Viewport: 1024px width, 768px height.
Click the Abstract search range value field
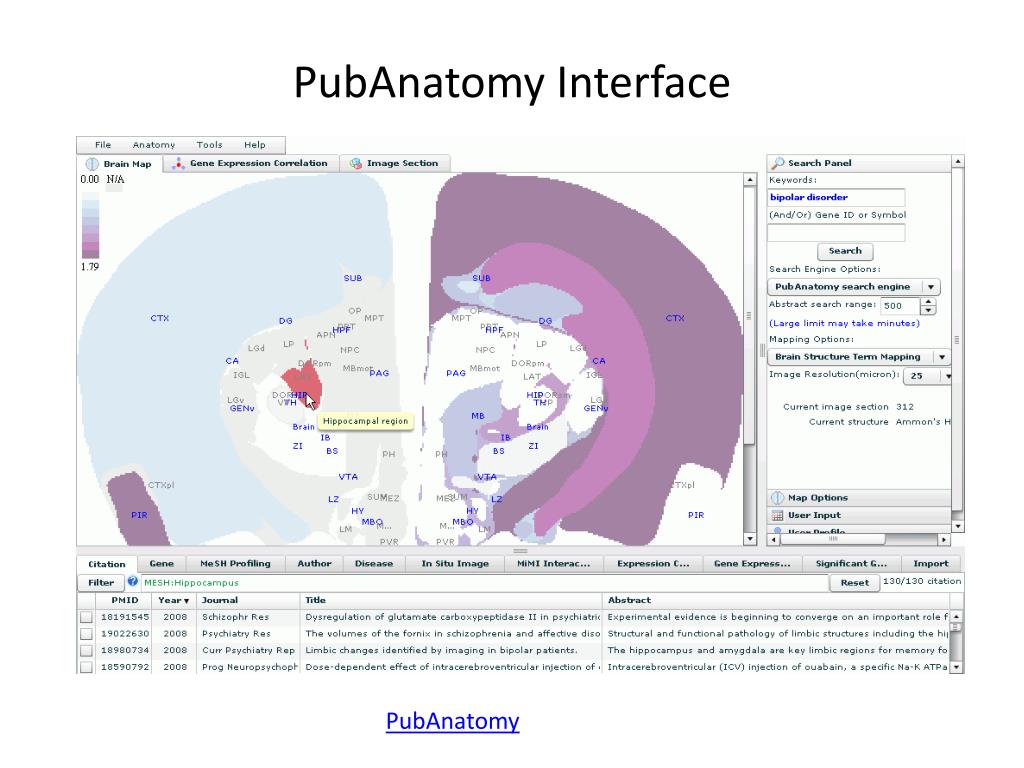pos(900,306)
